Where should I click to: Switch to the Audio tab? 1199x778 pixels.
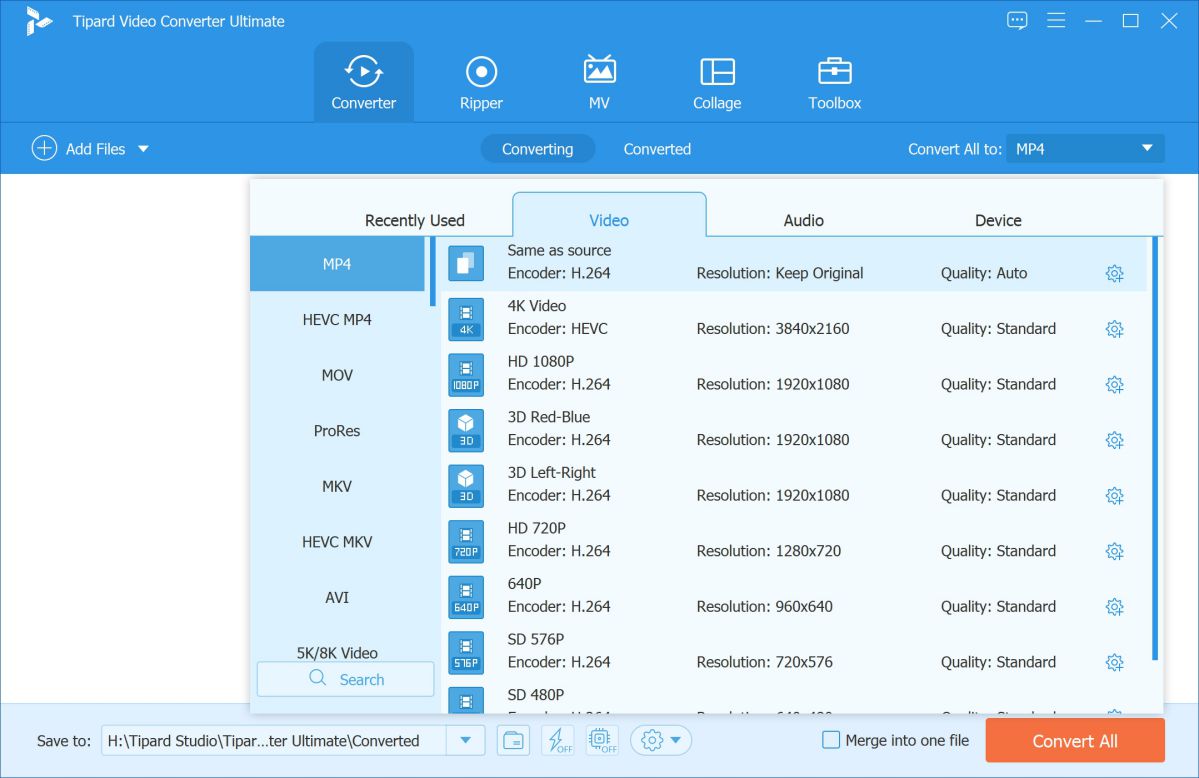(803, 220)
